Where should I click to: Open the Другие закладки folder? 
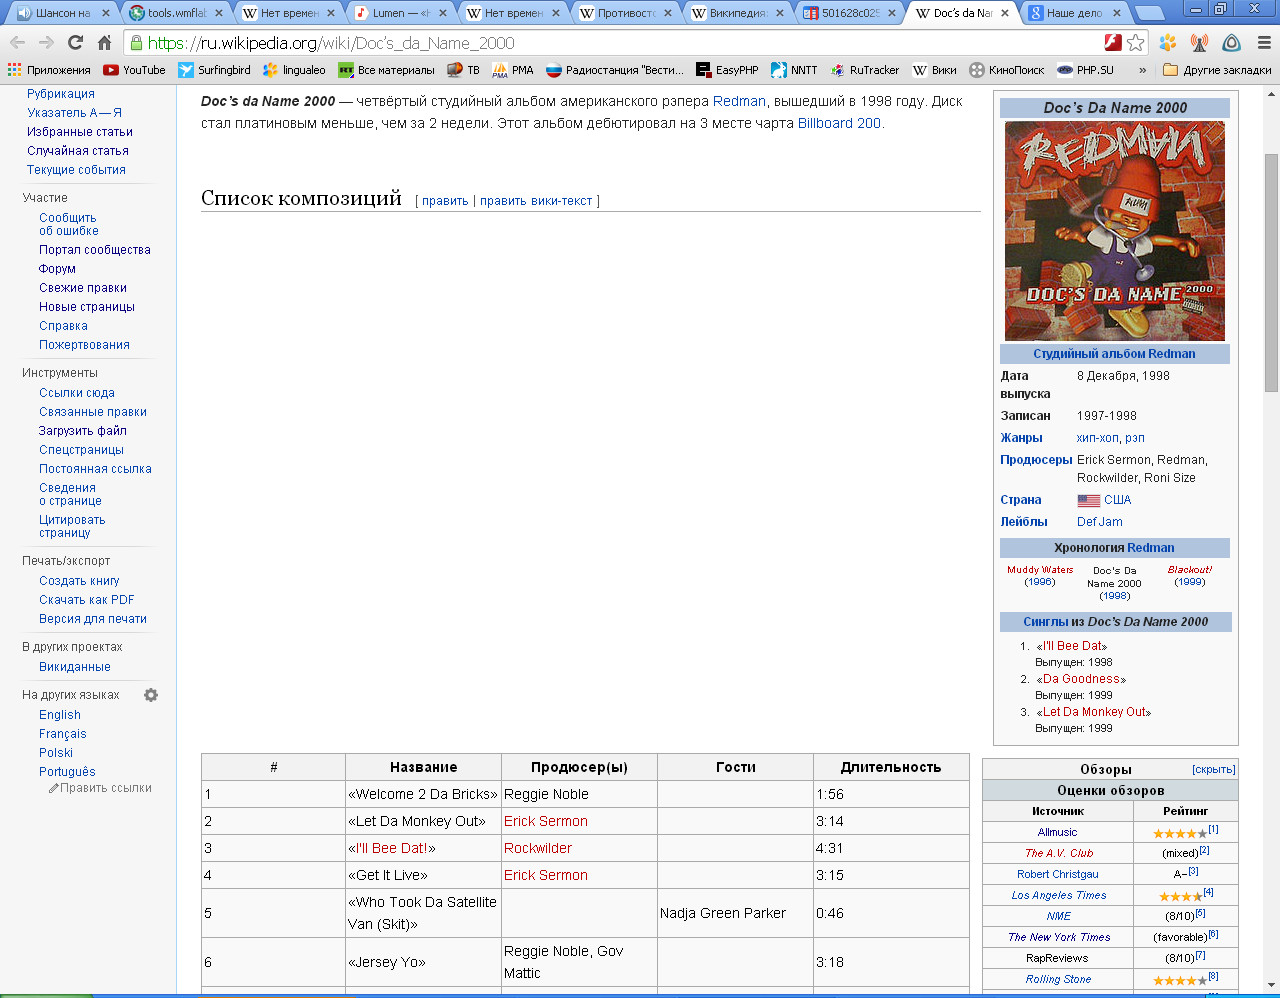click(1217, 70)
